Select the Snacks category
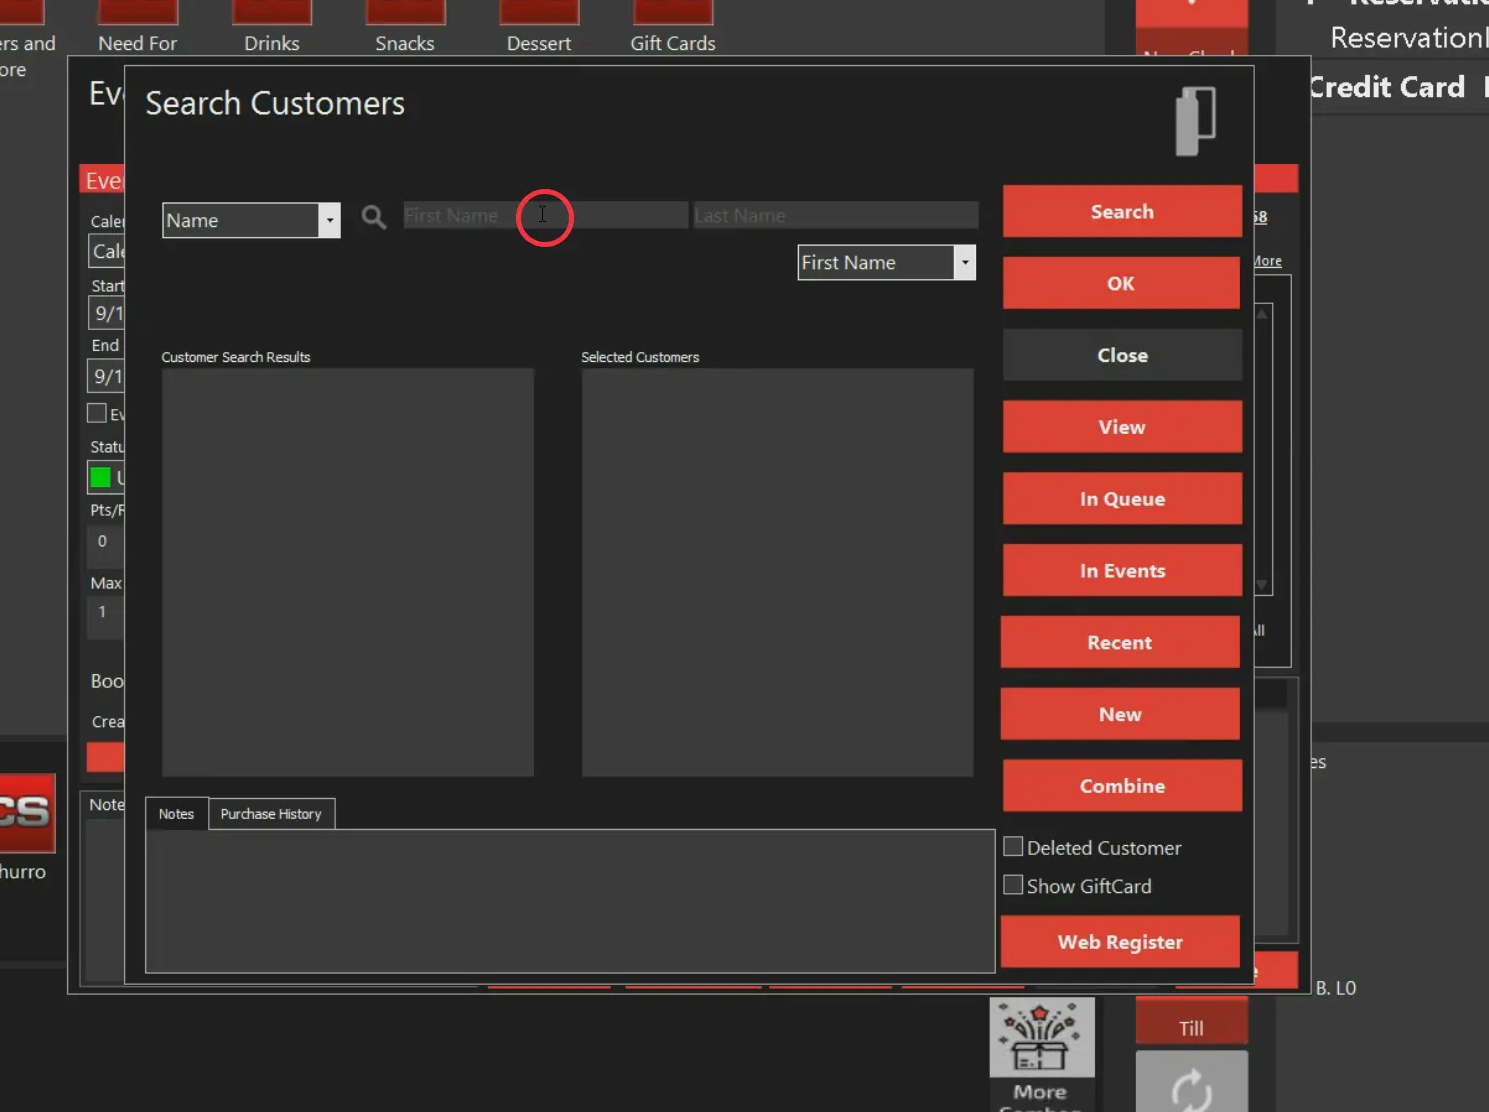1489x1112 pixels. coord(405,28)
